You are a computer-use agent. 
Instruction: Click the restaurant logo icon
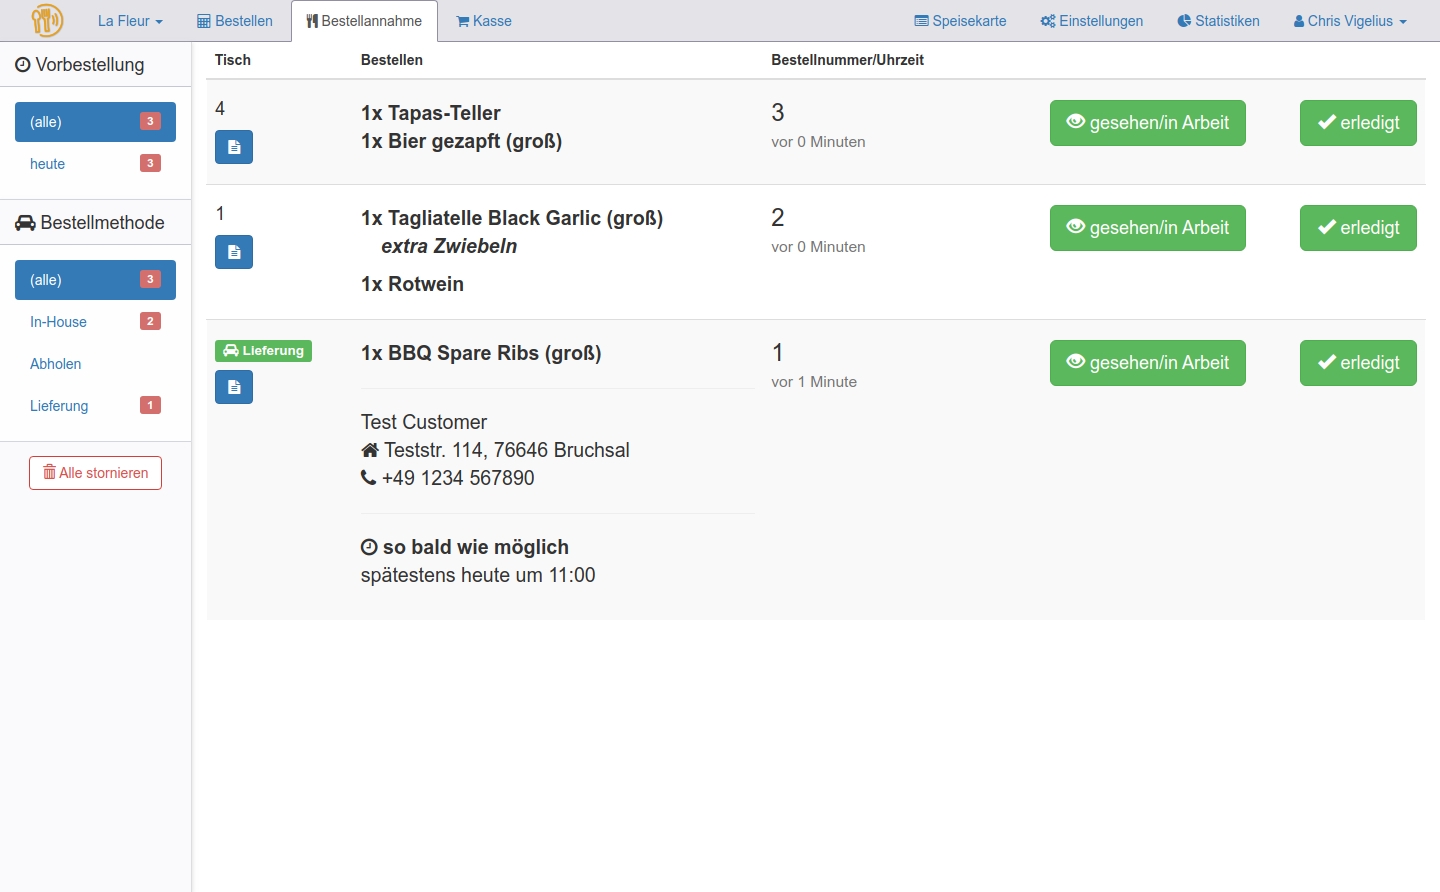pyautogui.click(x=47, y=20)
